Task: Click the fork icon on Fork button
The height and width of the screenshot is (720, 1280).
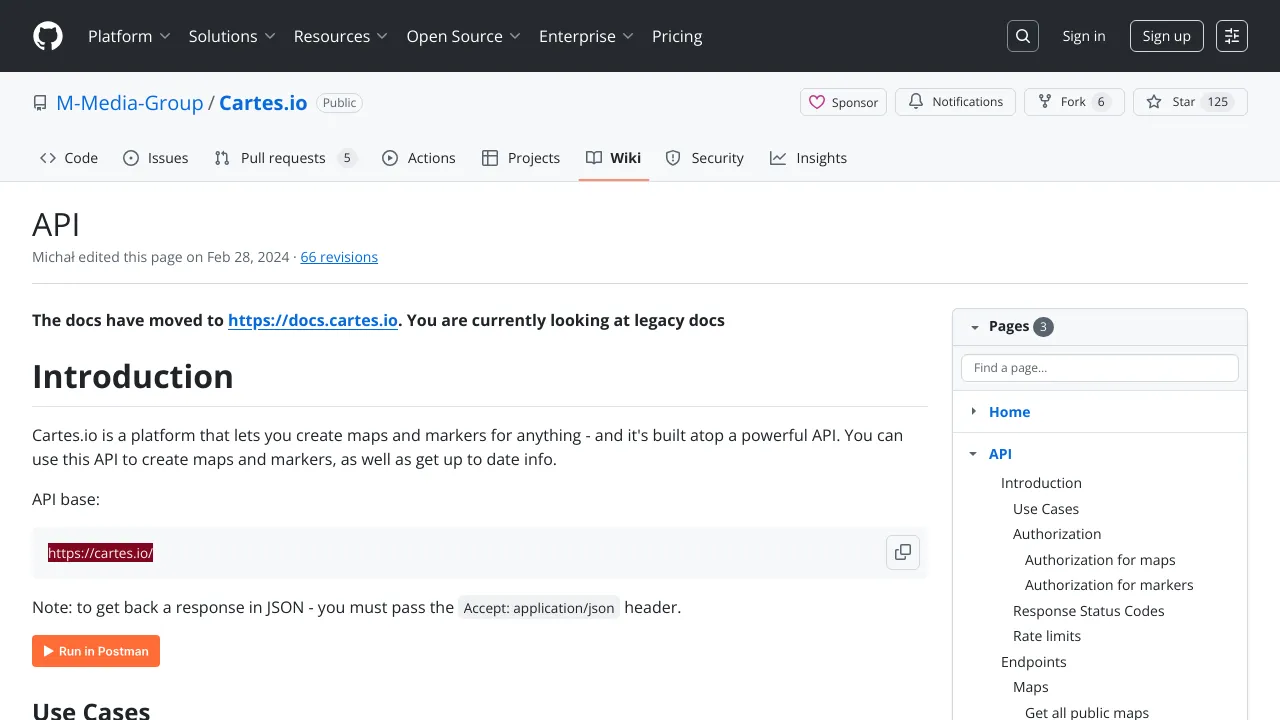Action: point(1045,102)
